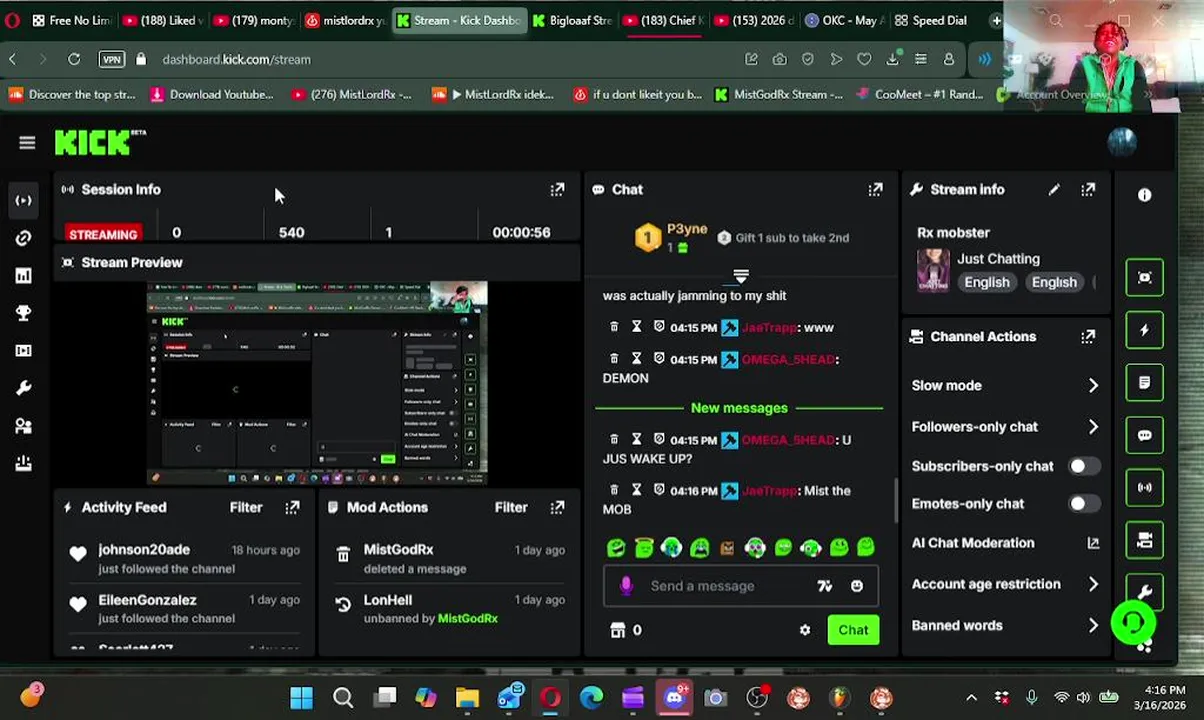Expand the Slow mode options

click(1093, 385)
